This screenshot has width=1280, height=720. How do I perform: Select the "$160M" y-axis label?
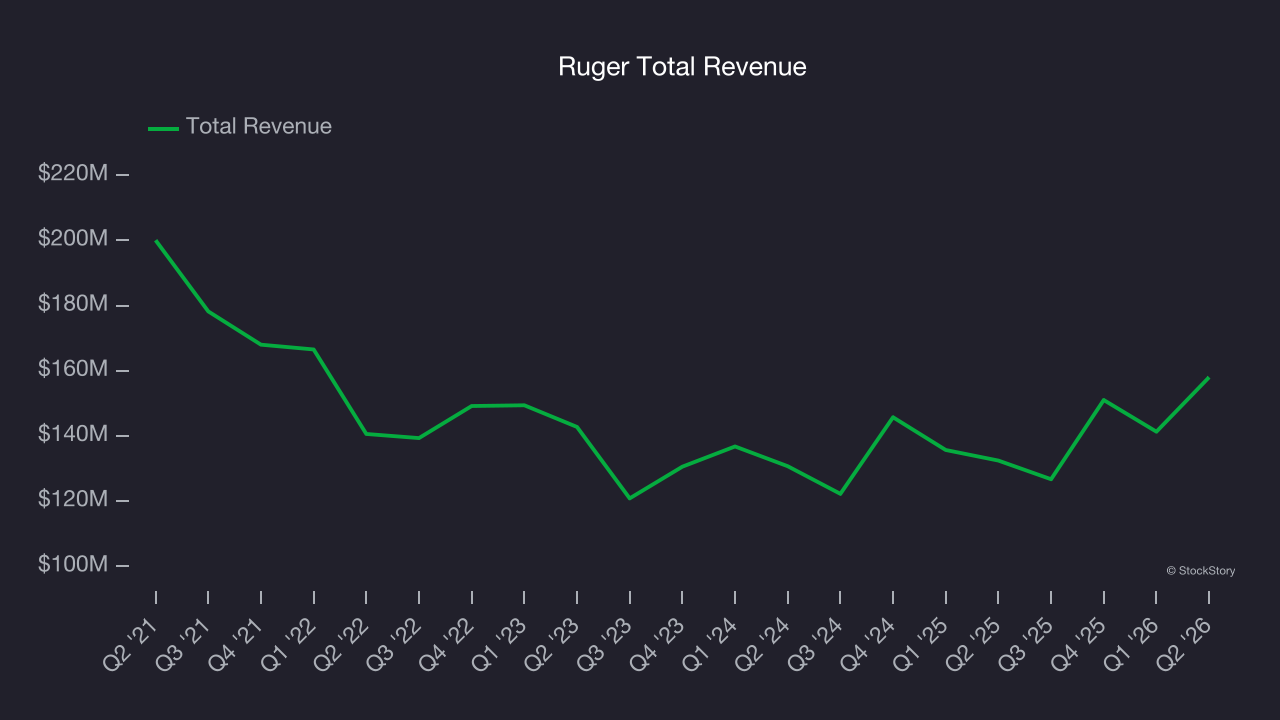pos(73,369)
